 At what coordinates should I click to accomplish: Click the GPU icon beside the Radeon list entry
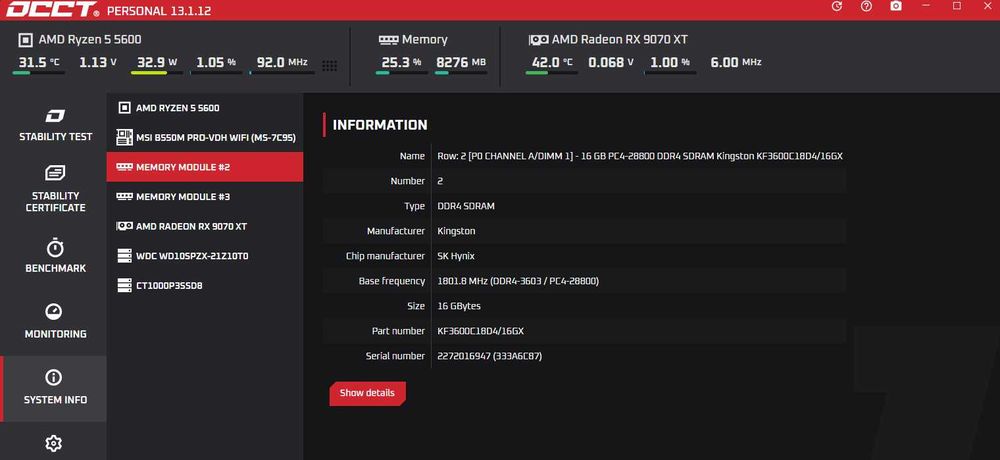124,226
